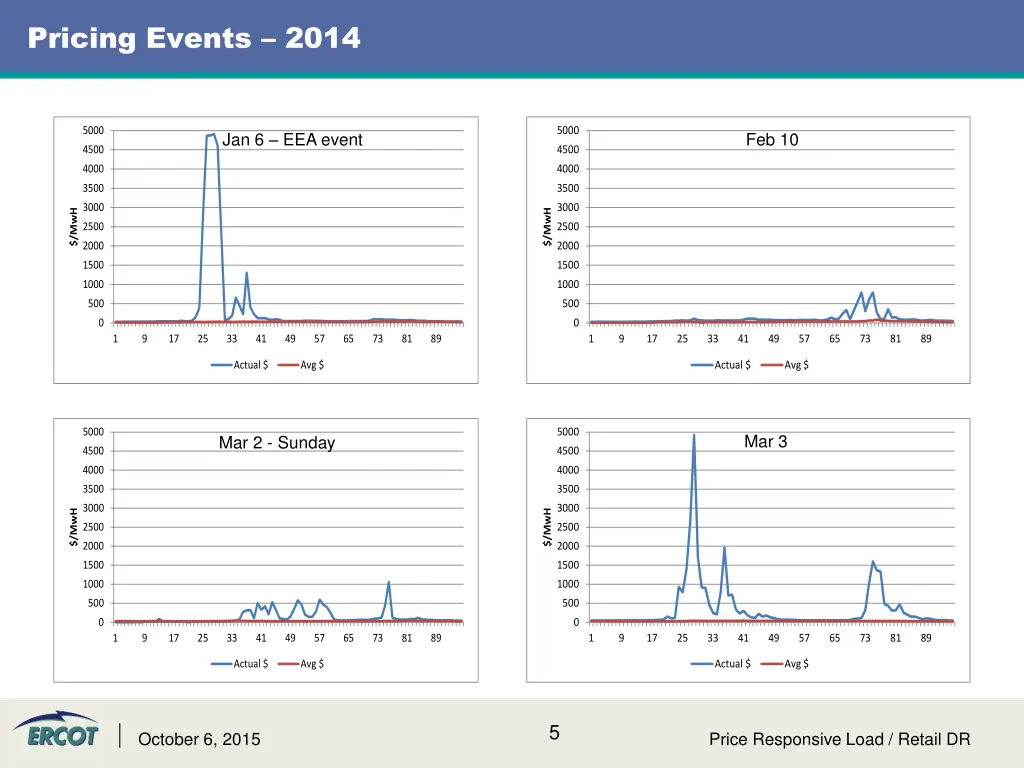Click the tall price spike peak in Jan 6 chart

[x=212, y=135]
